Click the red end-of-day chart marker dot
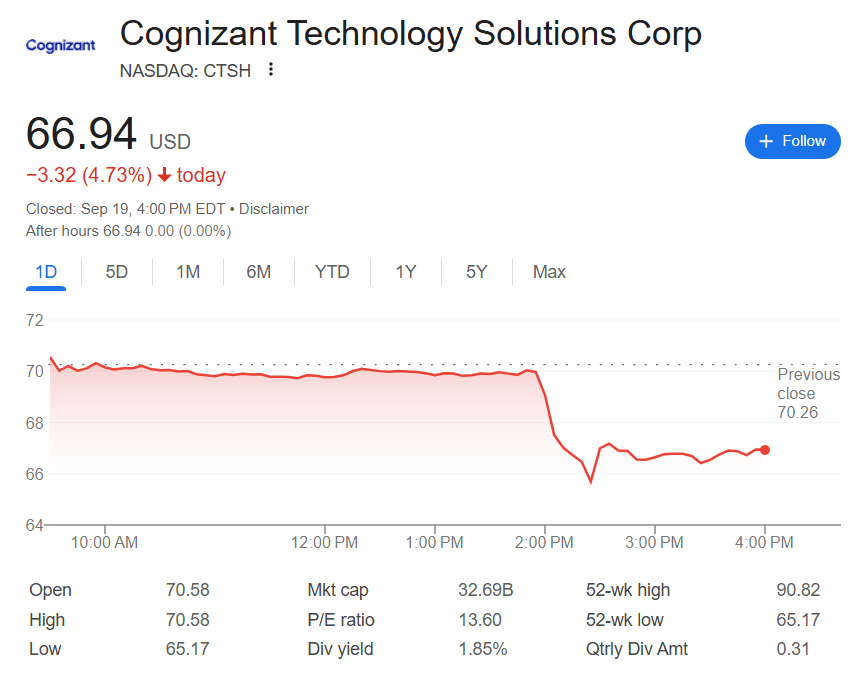The width and height of the screenshot is (852, 688). pyautogui.click(x=765, y=450)
